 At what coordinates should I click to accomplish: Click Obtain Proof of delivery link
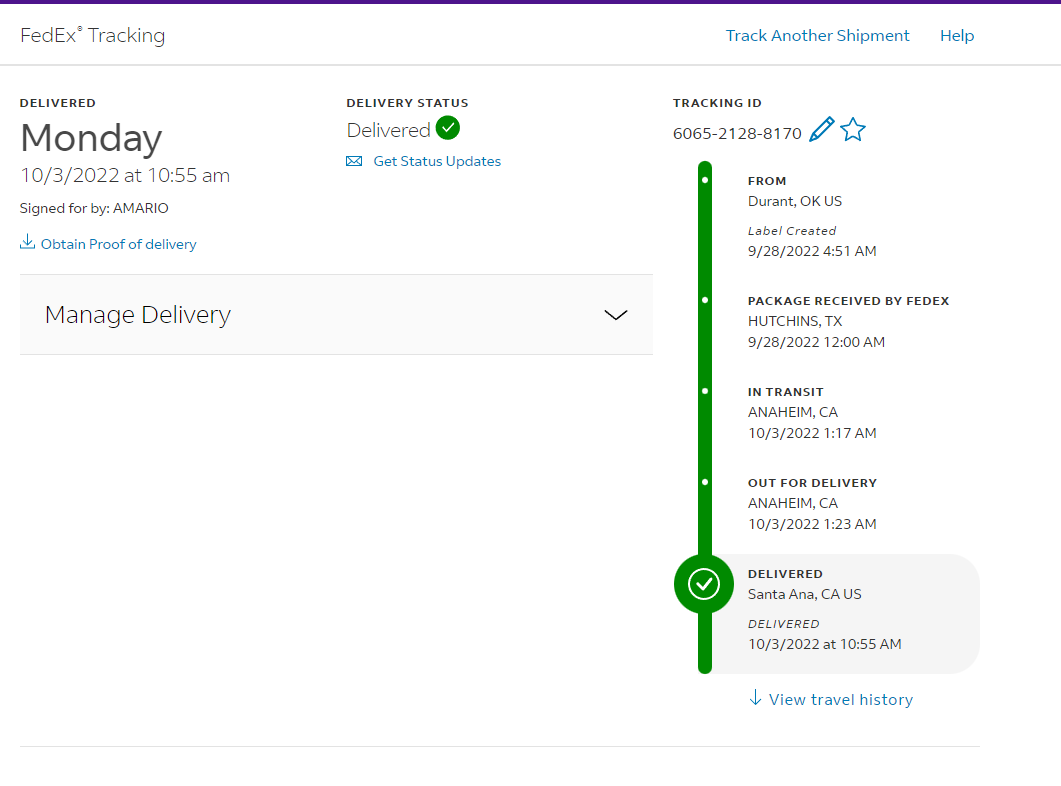[118, 244]
